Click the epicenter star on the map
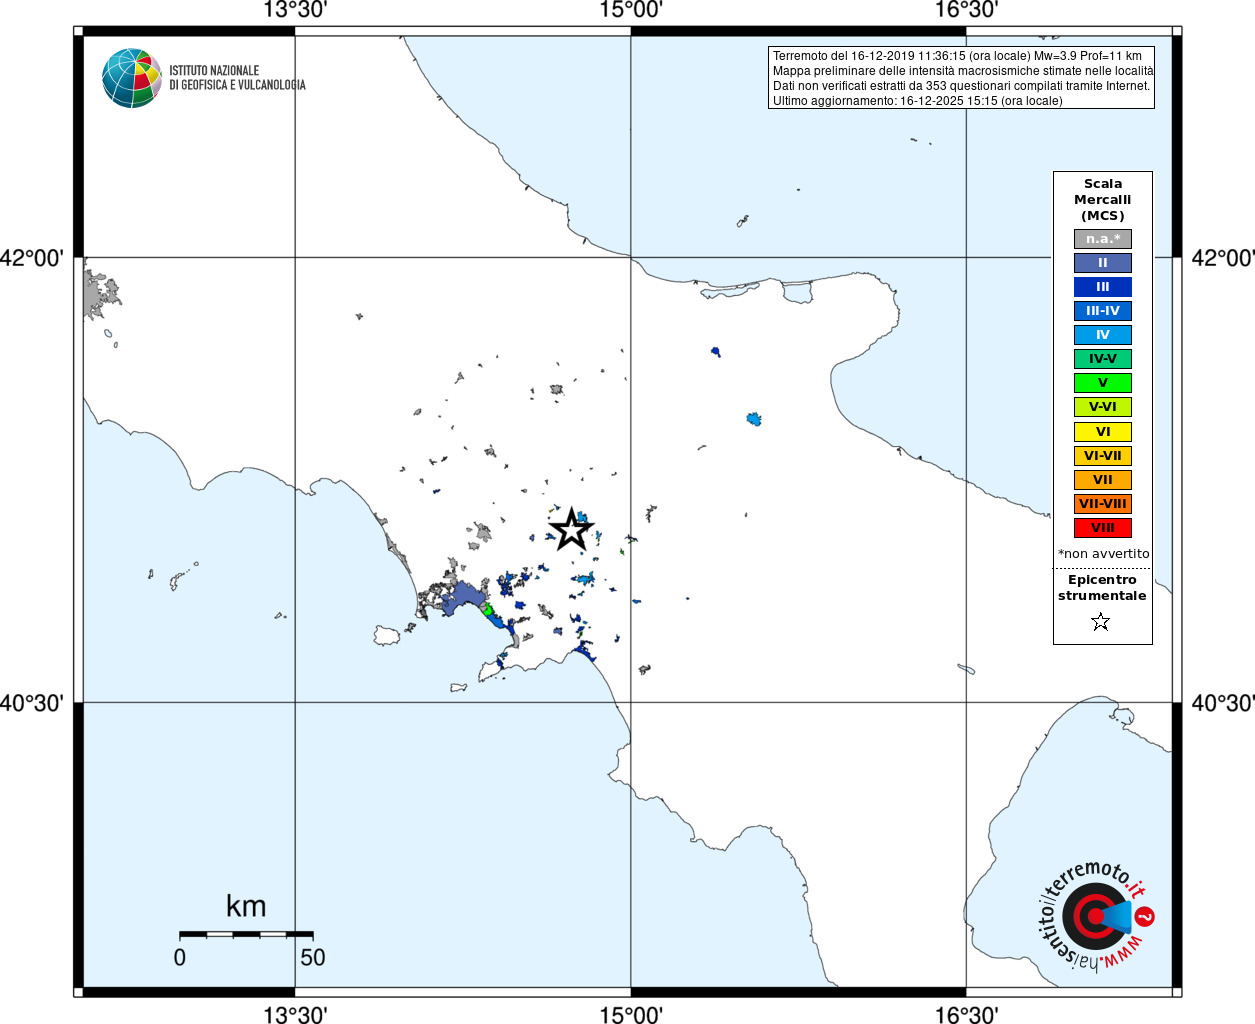Image resolution: width=1255 pixels, height=1024 pixels. coord(571,529)
